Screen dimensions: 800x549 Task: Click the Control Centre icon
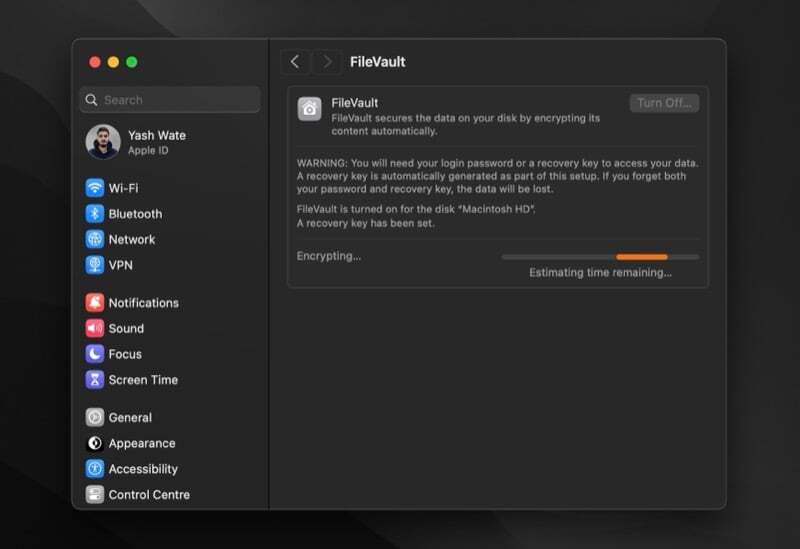point(95,494)
